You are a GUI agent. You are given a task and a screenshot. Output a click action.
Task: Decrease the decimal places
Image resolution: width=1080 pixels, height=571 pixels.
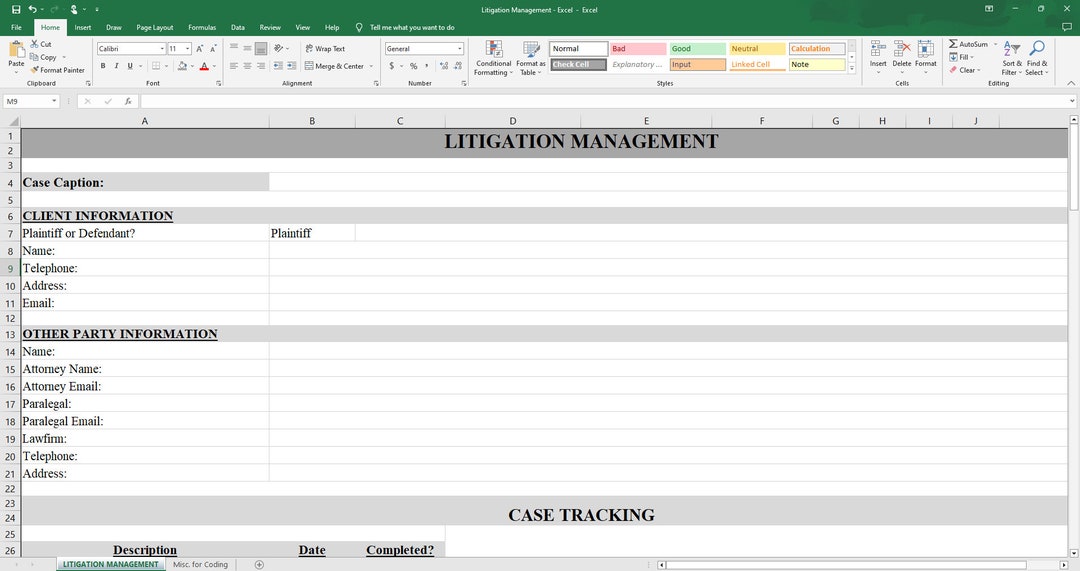coord(458,66)
